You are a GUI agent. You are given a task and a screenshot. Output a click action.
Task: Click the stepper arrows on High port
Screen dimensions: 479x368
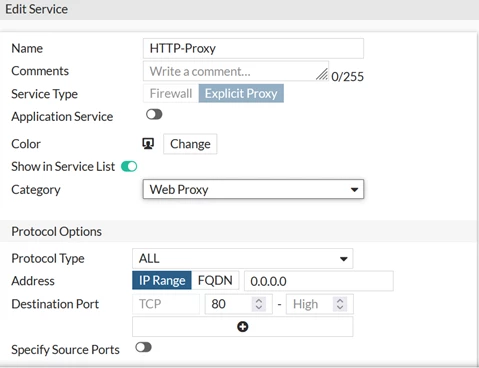[x=340, y=304]
